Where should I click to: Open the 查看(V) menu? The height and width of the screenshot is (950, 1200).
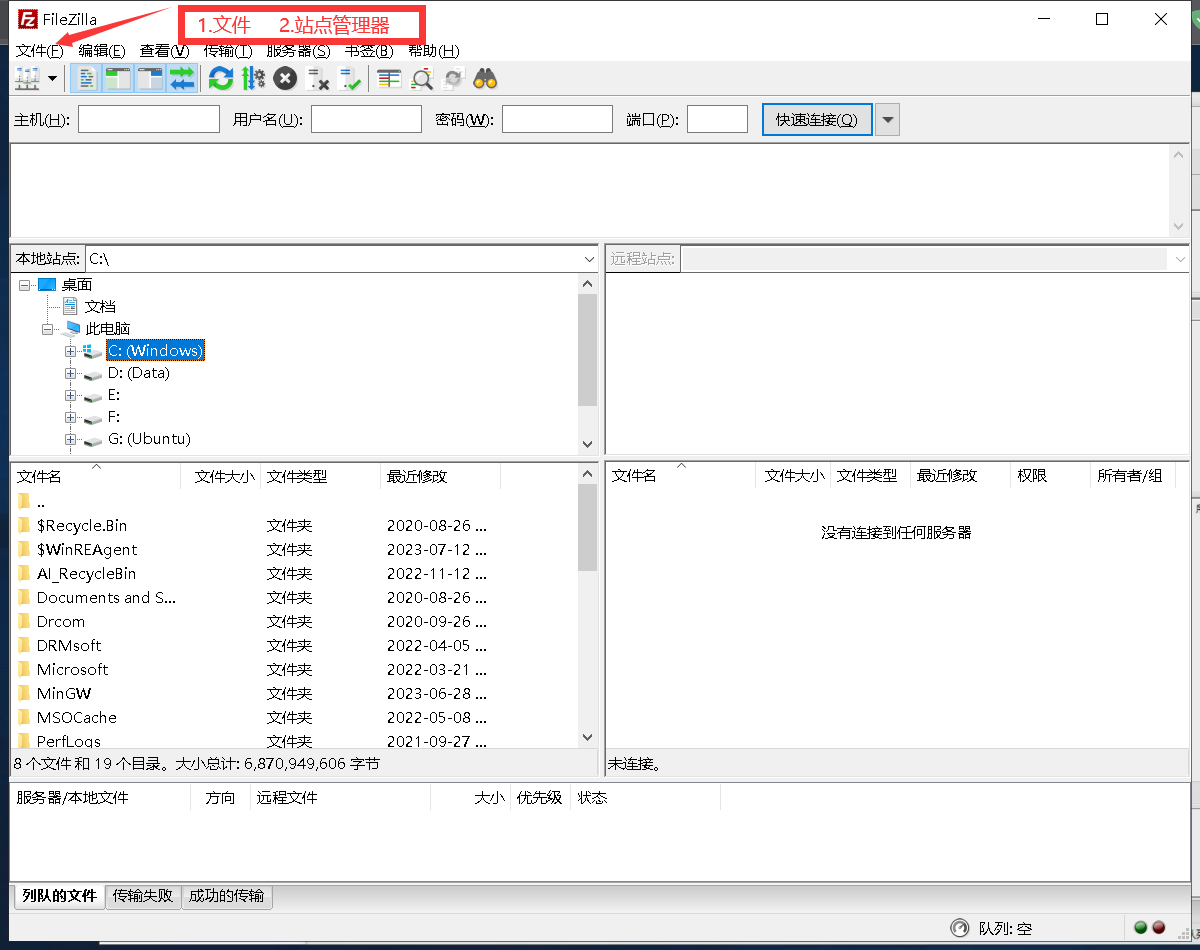(164, 51)
